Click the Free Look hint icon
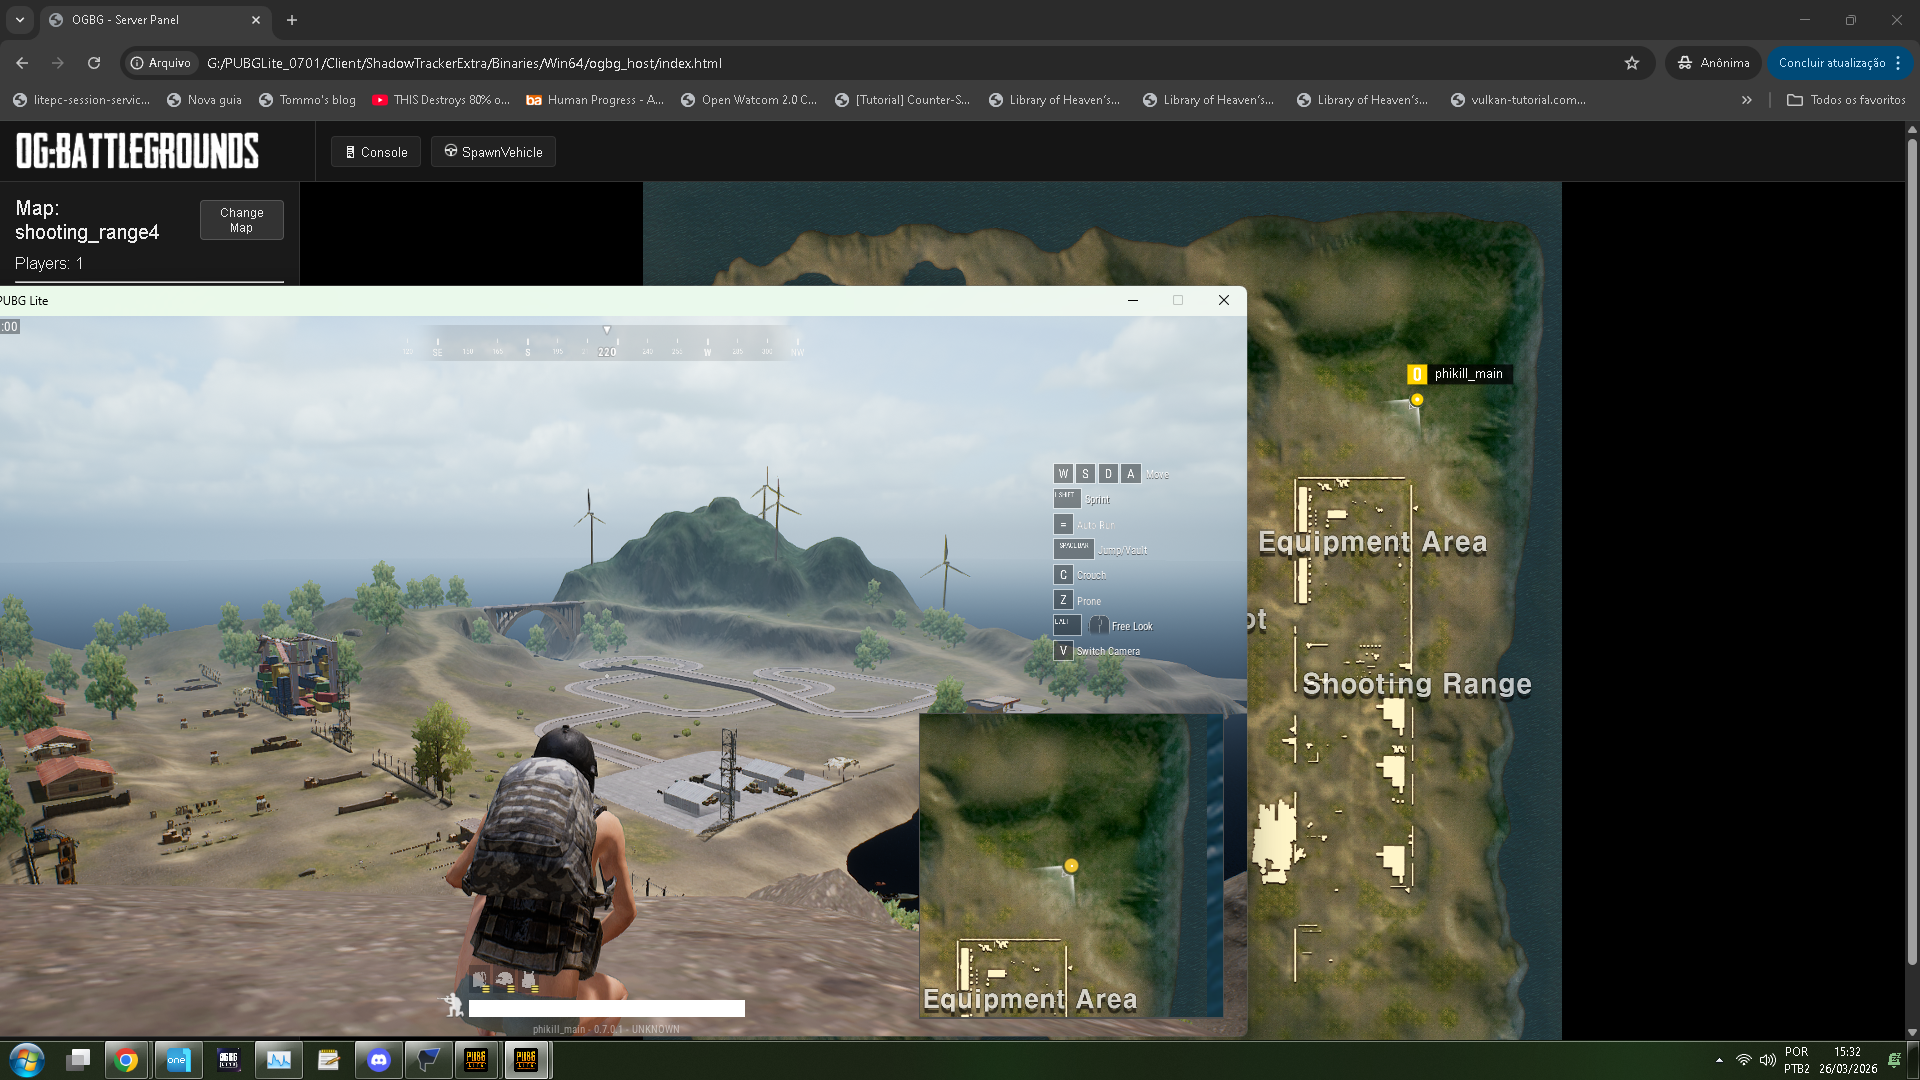Viewport: 1920px width, 1080px height. click(1099, 625)
